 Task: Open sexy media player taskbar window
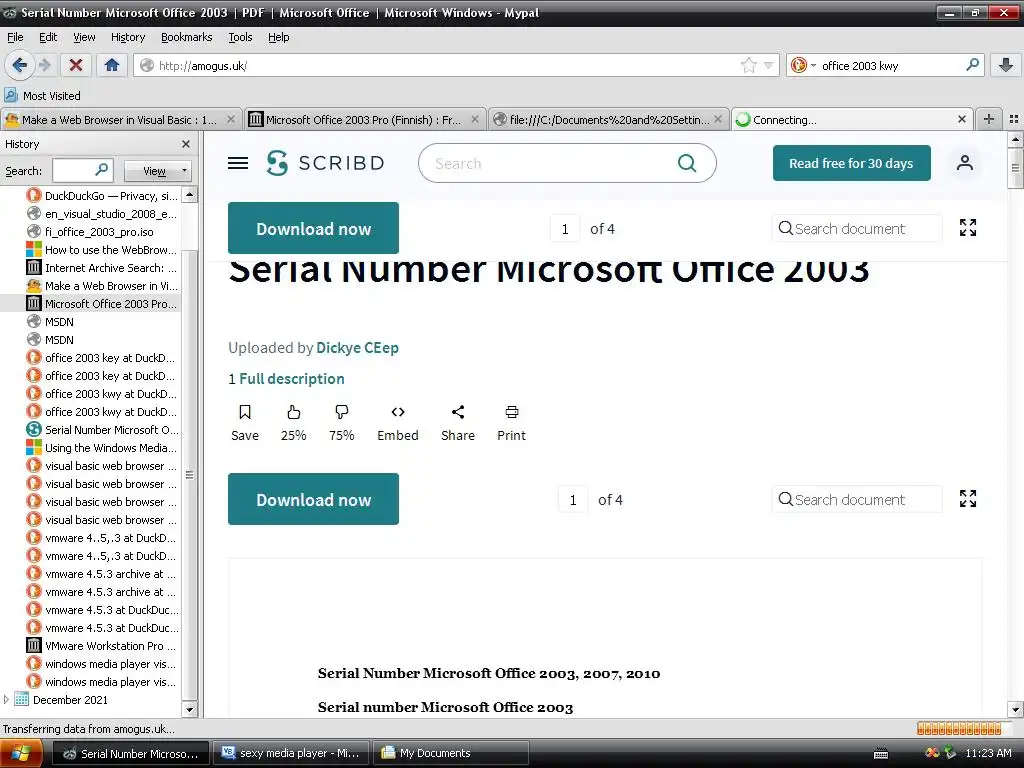click(291, 753)
